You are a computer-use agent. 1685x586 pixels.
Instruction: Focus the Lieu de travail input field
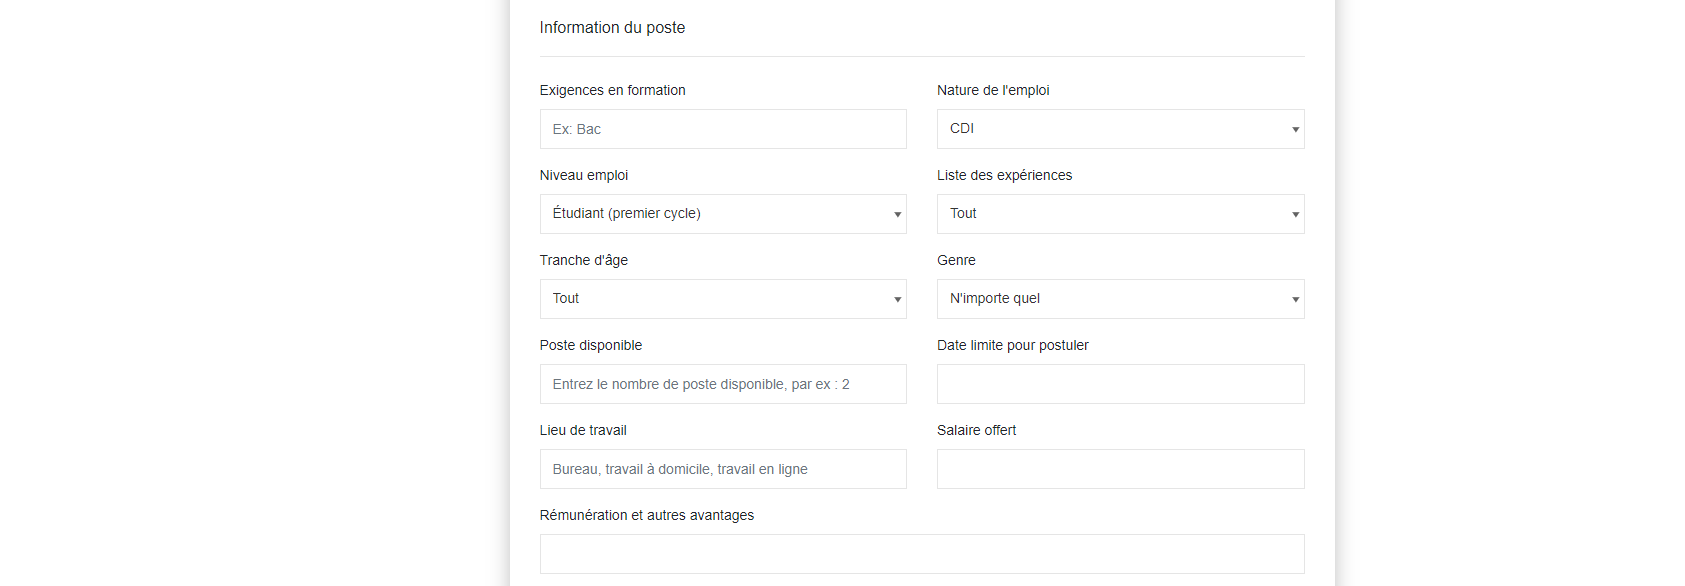point(722,469)
